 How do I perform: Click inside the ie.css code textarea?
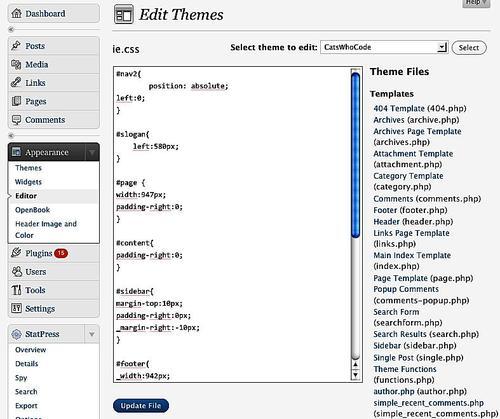(x=232, y=224)
